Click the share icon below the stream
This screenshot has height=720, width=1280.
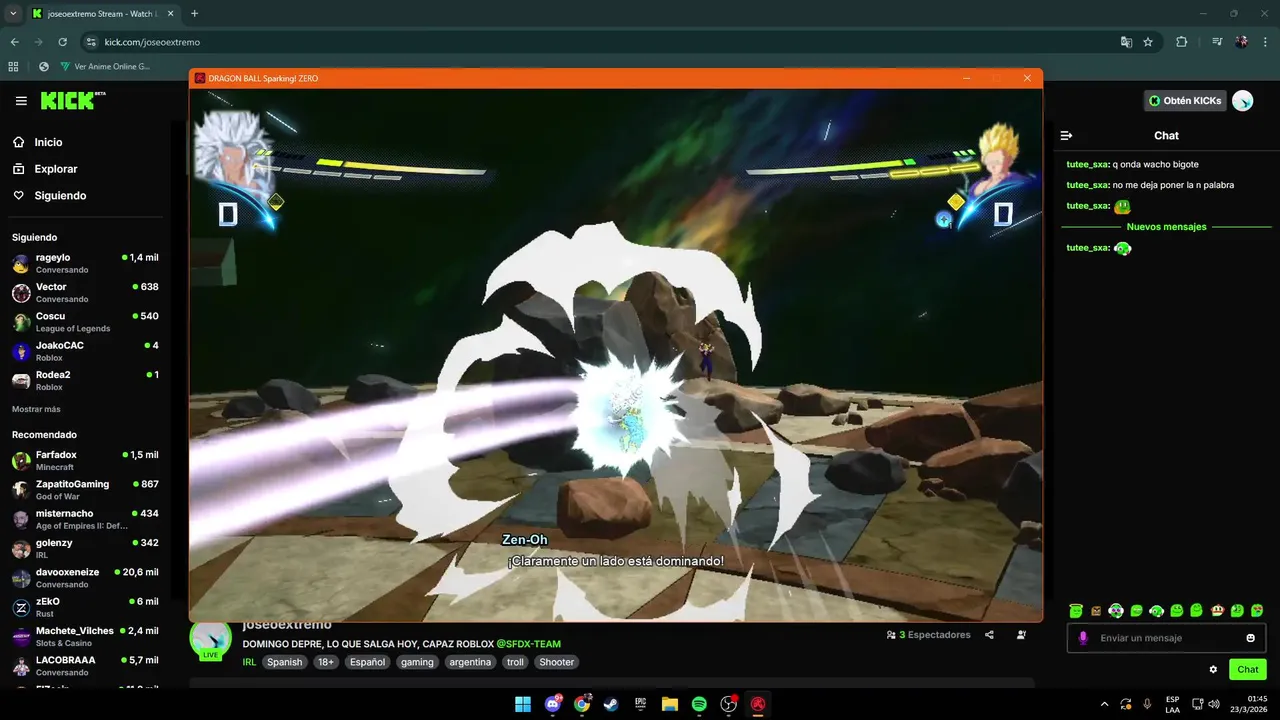(989, 635)
